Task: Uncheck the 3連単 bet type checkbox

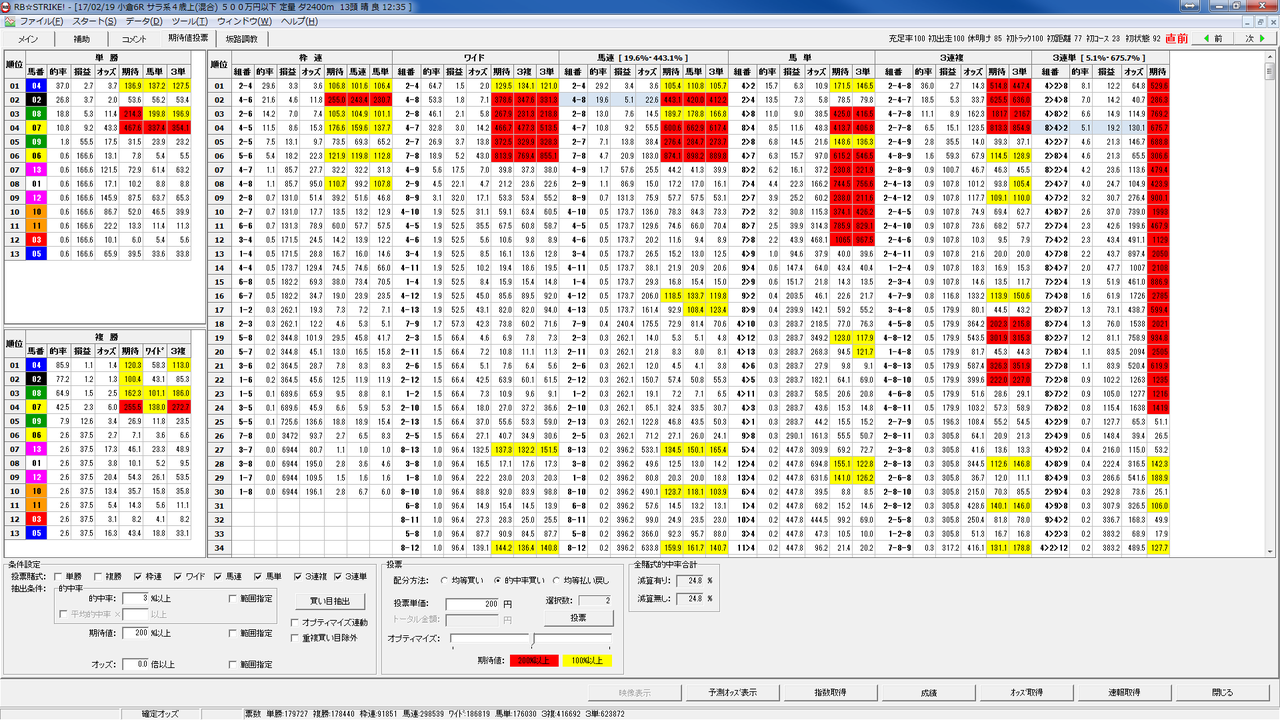Action: coord(337,577)
